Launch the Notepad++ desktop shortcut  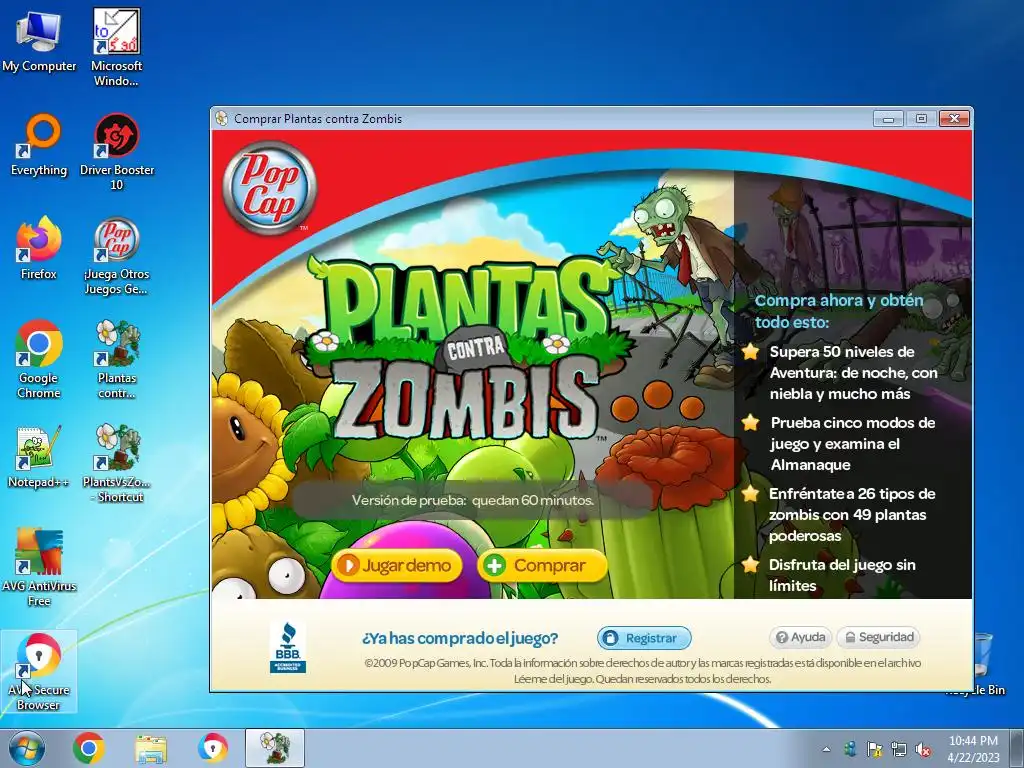click(x=39, y=457)
